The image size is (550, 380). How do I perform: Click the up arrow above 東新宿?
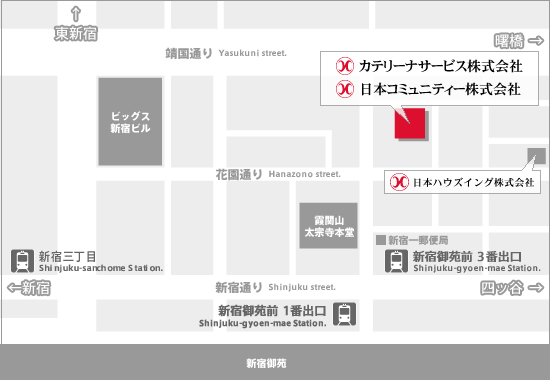tap(76, 14)
